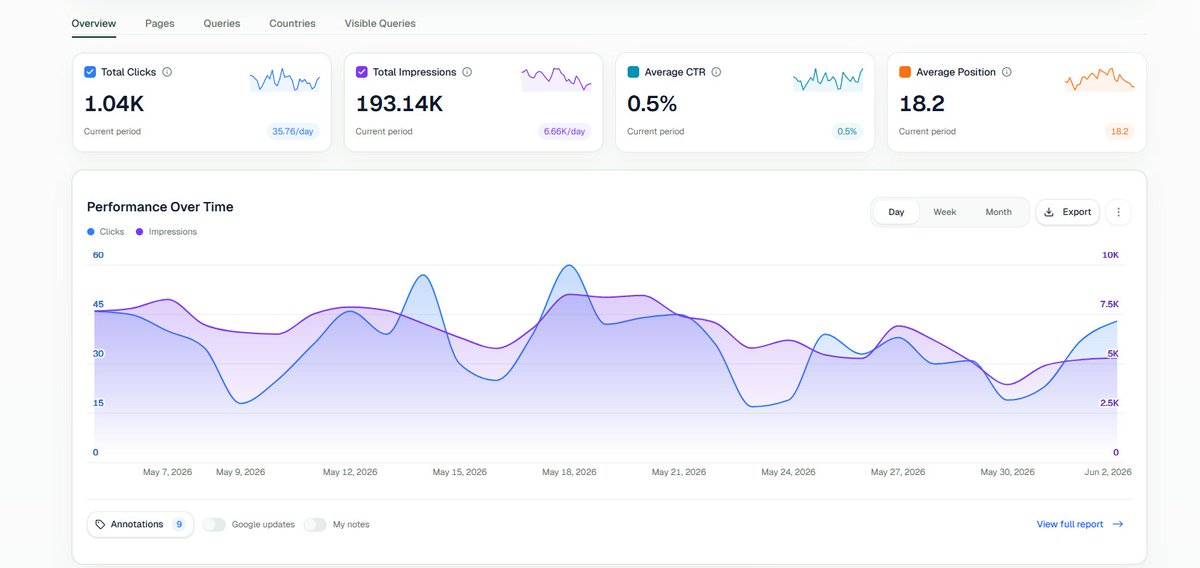Click the info icon beside Average CTR
The image size is (1200, 568).
click(716, 72)
